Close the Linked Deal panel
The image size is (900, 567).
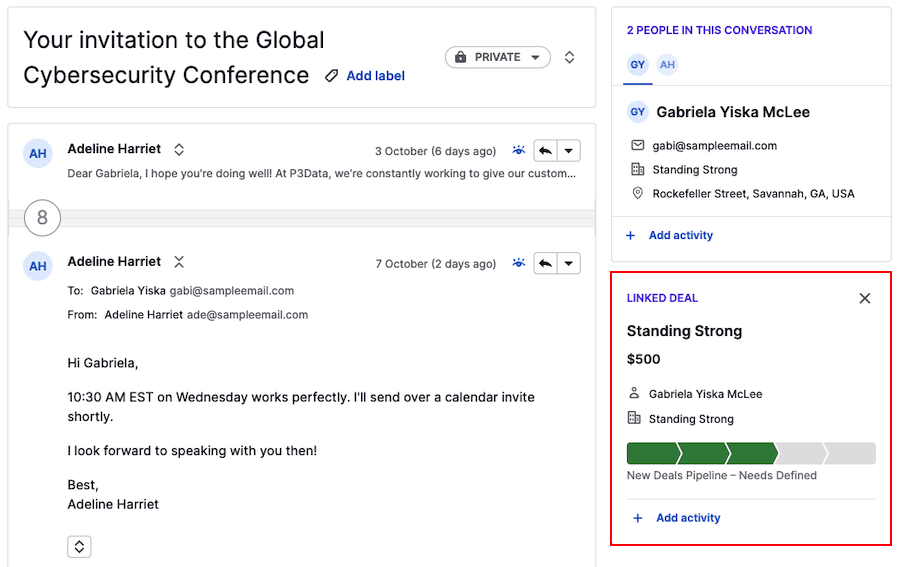point(865,298)
